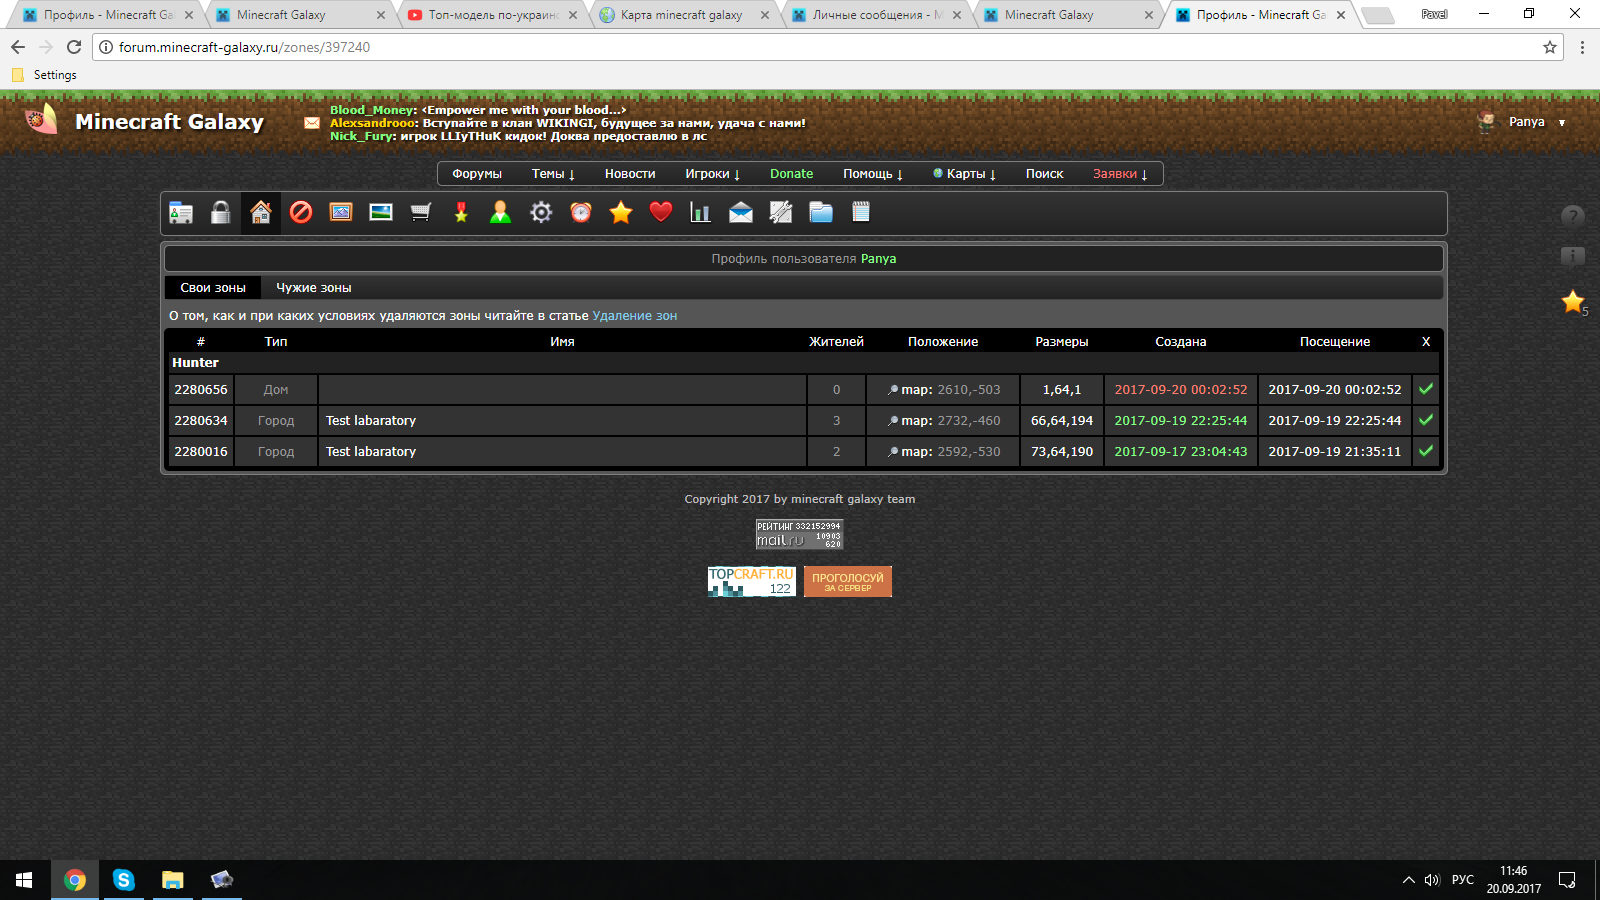Viewport: 1600px width, 900px height.
Task: Click the ПРОГОЛОСУЙ за сервер vote button
Action: coord(847,581)
